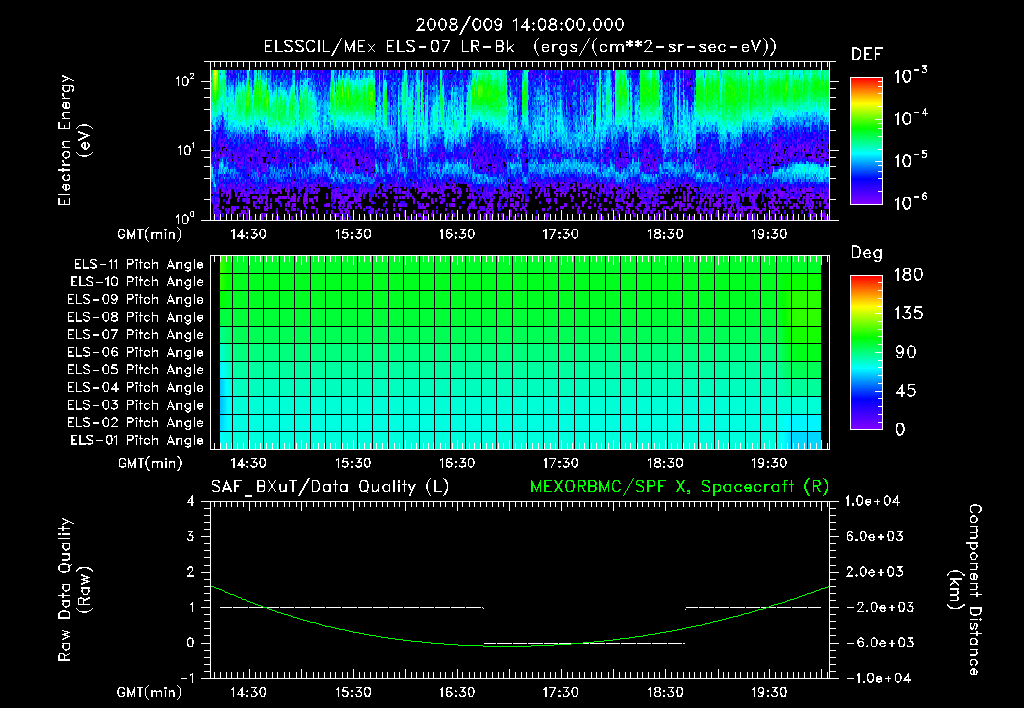Click the electron energy spectrogram plot
This screenshot has height=708, width=1024.
coord(520,140)
